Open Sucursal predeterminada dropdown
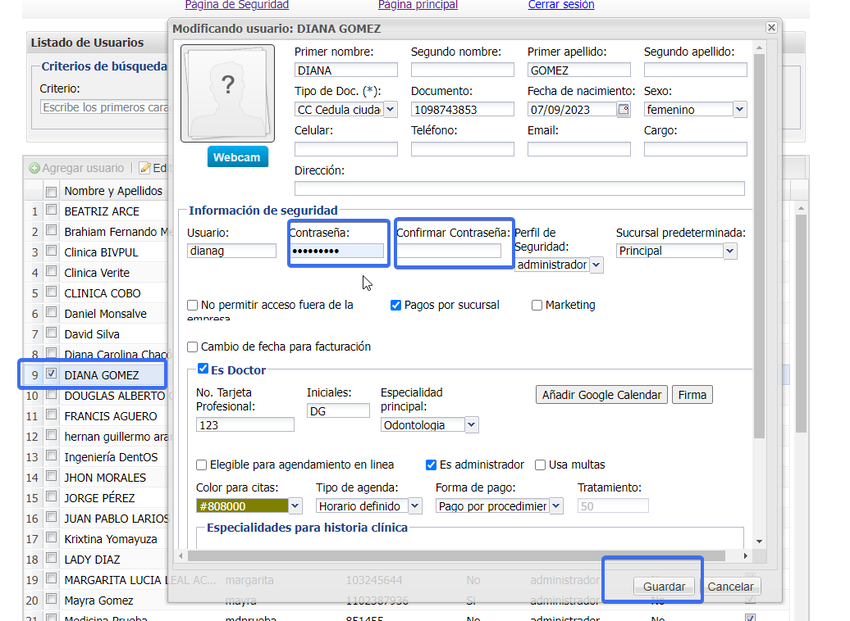The image size is (850, 621). (x=730, y=251)
